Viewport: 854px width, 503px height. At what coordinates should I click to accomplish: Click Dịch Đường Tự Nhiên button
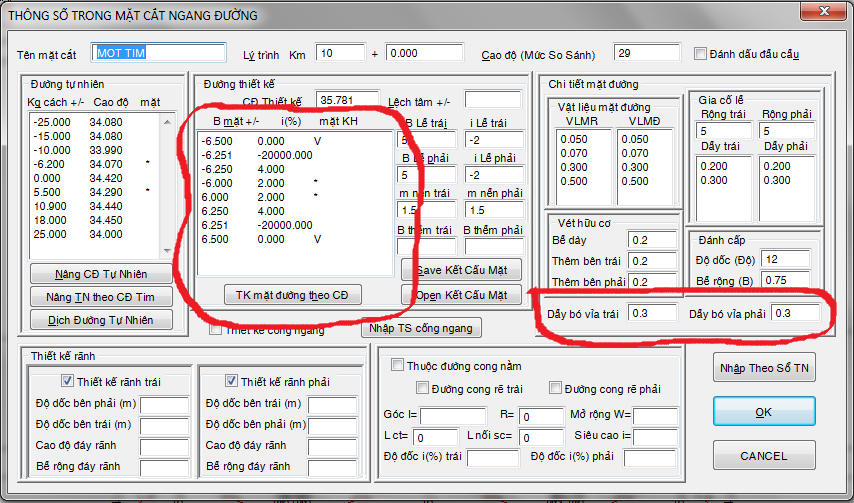[x=101, y=320]
